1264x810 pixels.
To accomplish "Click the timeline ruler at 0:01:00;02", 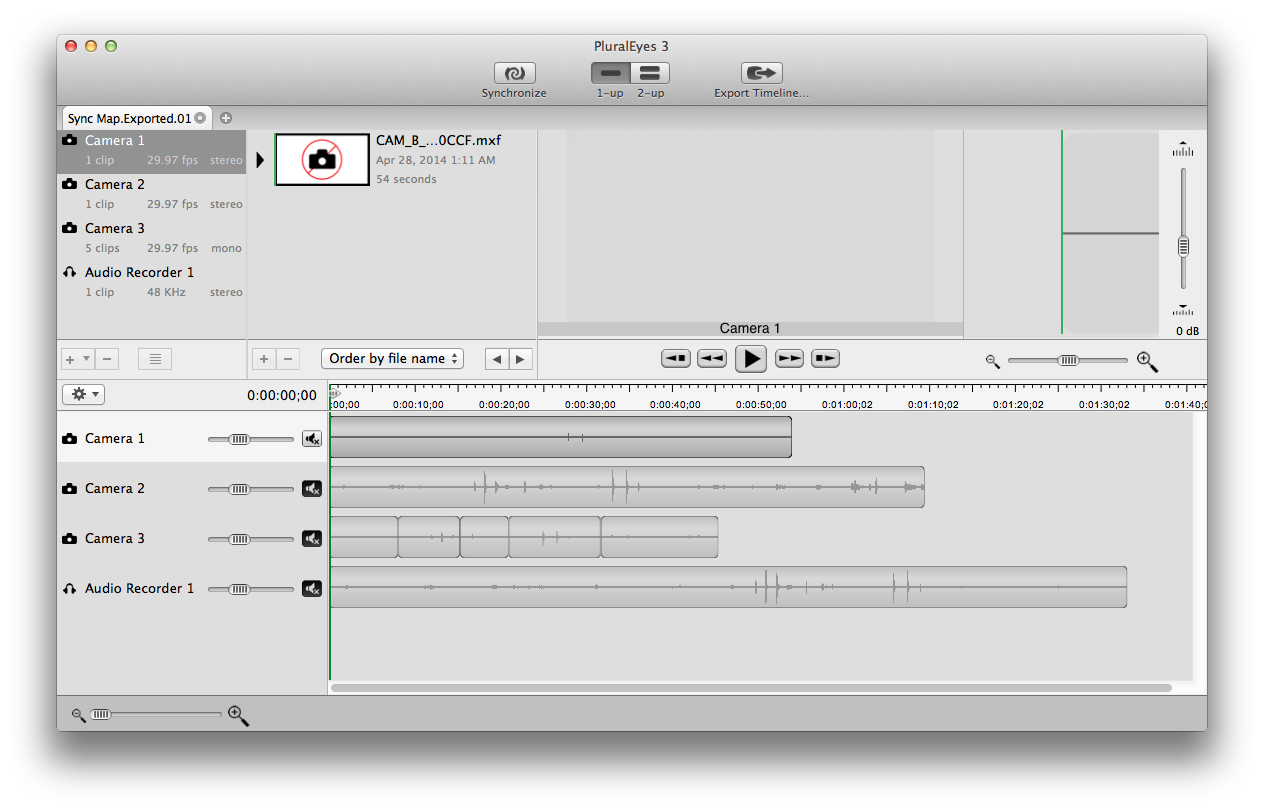I will point(848,405).
